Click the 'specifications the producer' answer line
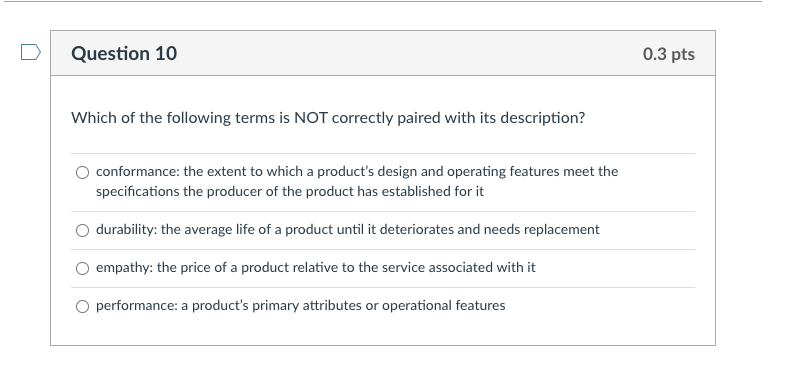Viewport: 793px width, 368px height. pos(290,192)
